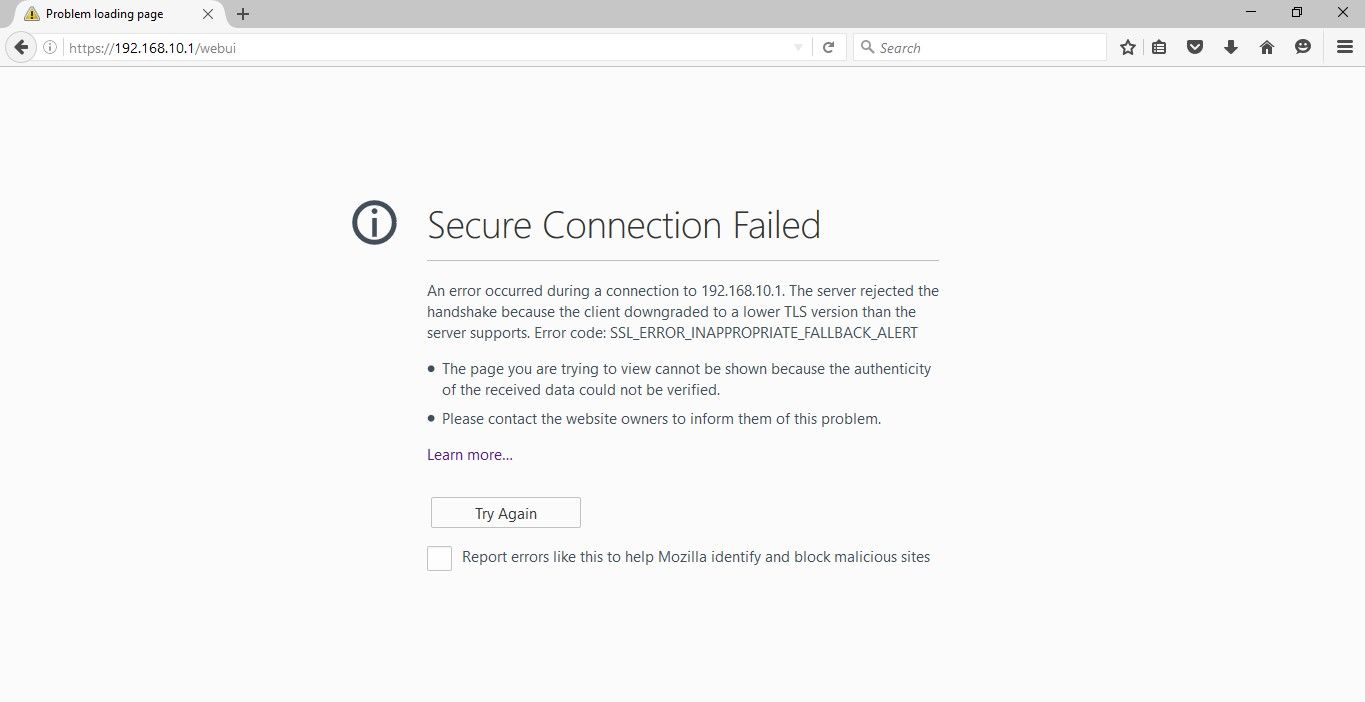Viewport: 1365px width, 702px height.
Task: Open the hamburger menu
Action: pyautogui.click(x=1345, y=47)
